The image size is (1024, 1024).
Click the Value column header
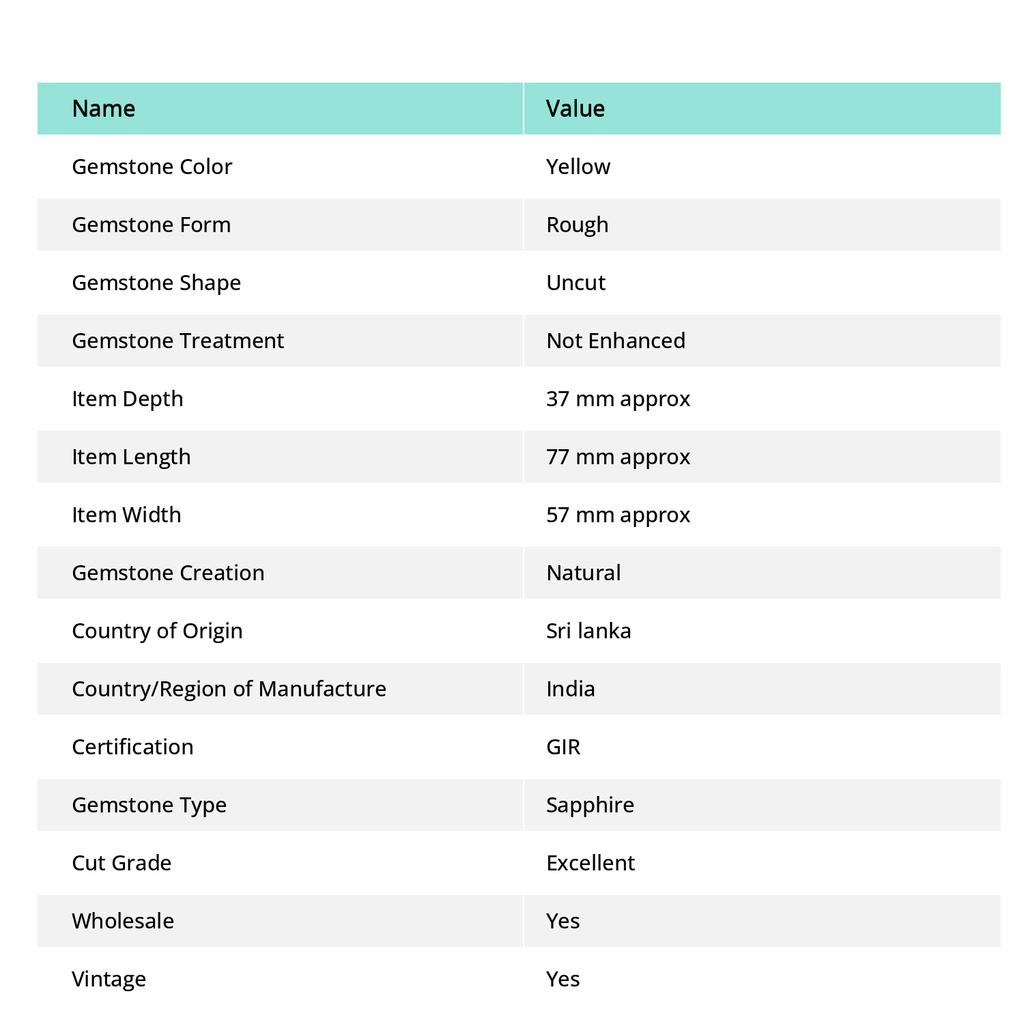point(575,108)
